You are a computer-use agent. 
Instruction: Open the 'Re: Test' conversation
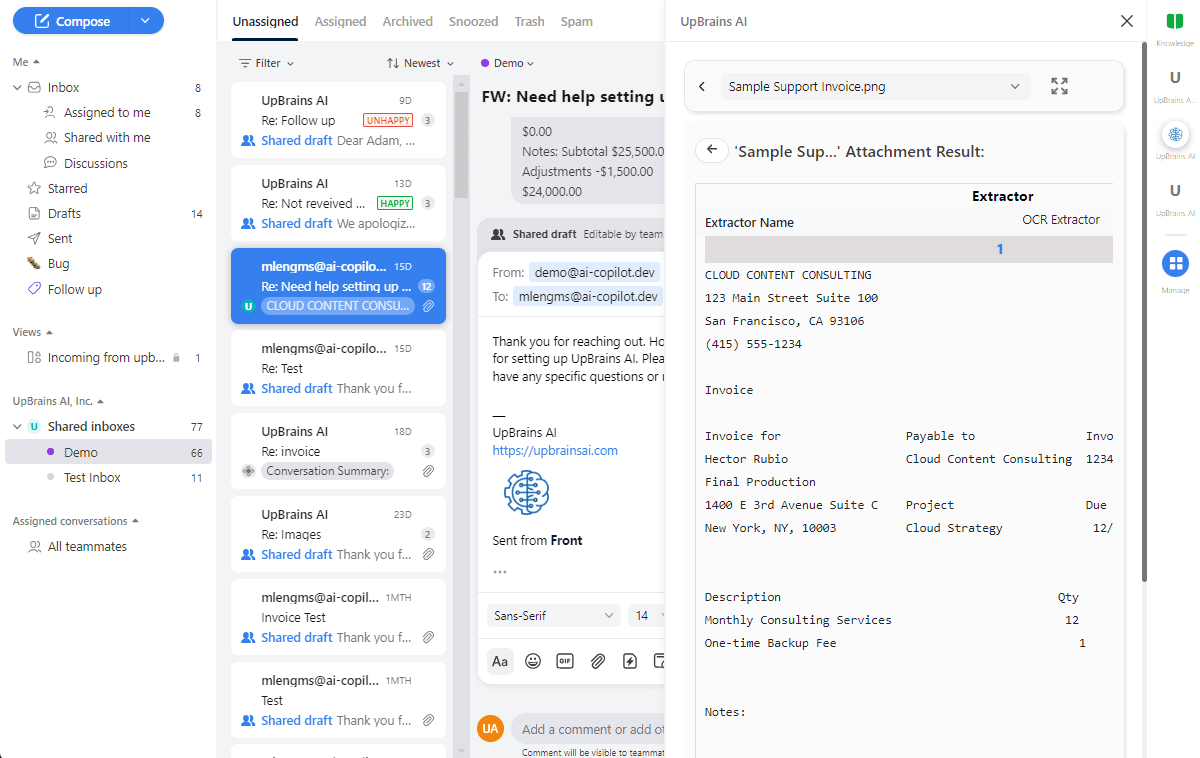click(338, 368)
